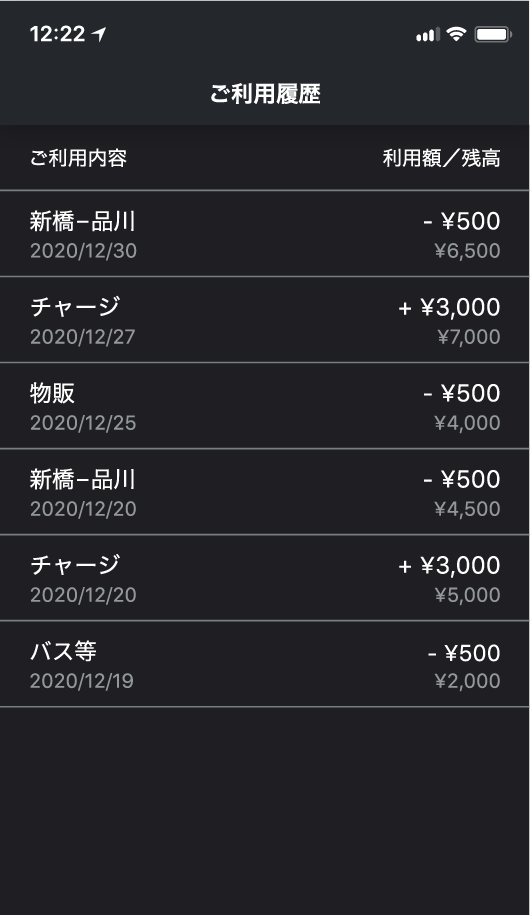Tap the ¥6,500 balance amount

coord(468,251)
